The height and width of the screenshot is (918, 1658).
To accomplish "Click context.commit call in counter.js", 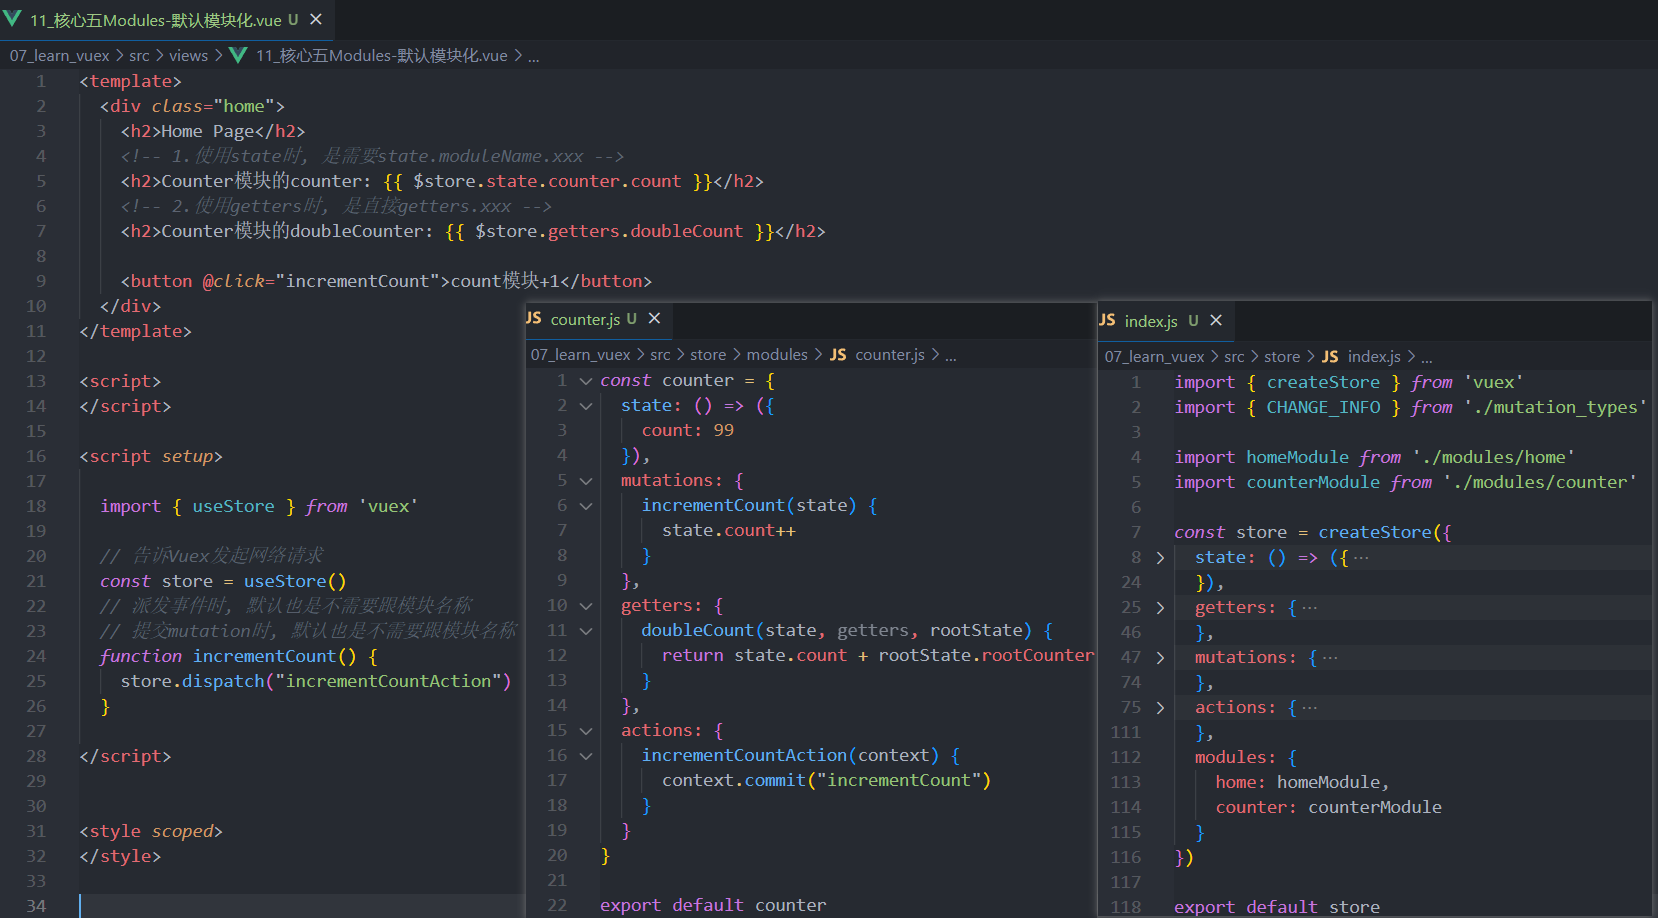I will tap(826, 780).
